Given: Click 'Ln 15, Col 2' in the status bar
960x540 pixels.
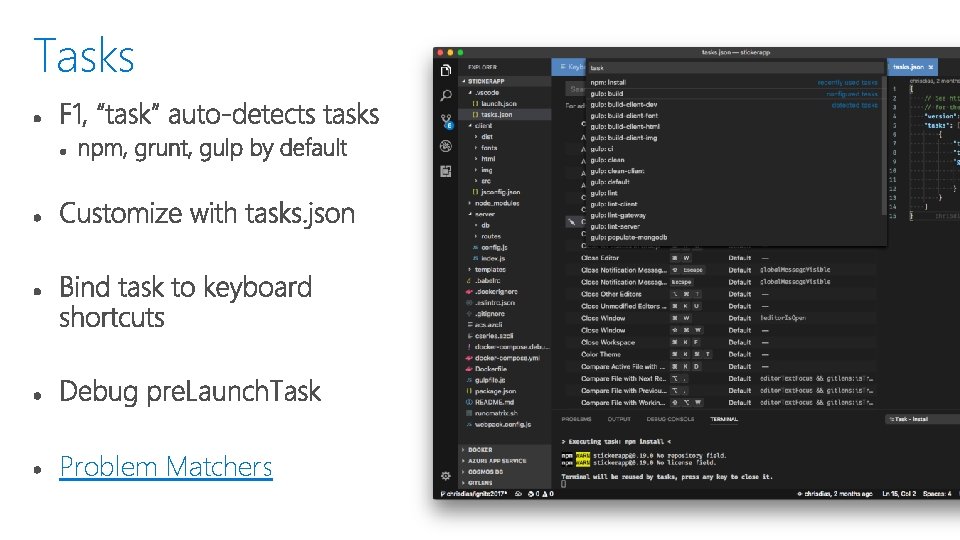Looking at the screenshot, I should [899, 493].
